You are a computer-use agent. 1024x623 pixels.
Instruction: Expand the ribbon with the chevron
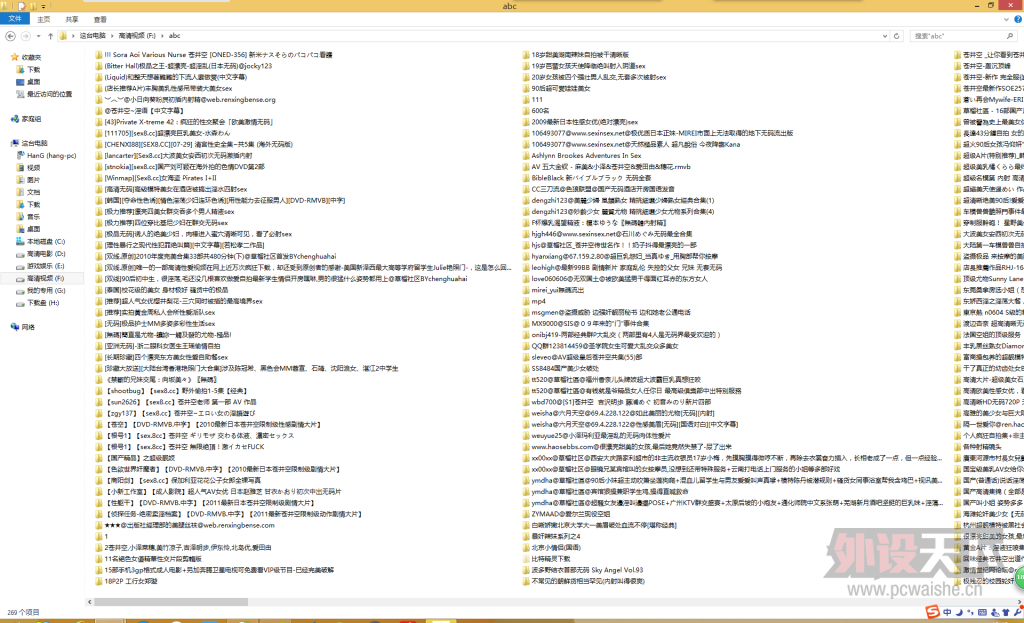coord(1006,20)
